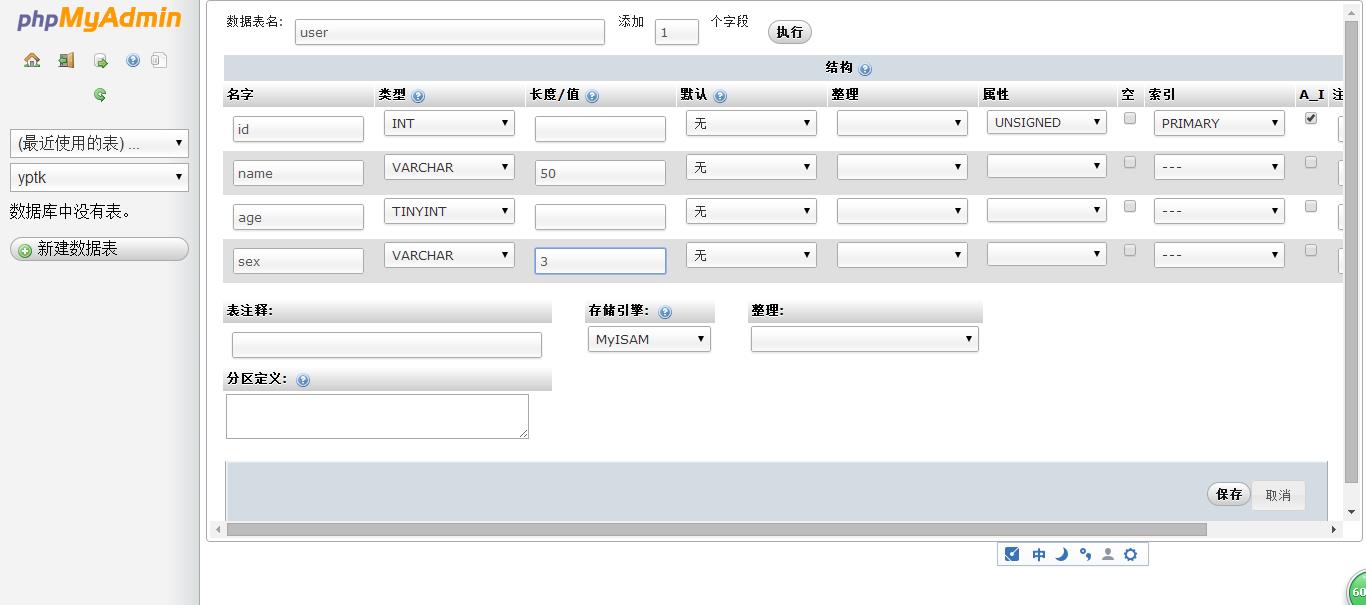Open the TINYINT type dropdown for age

(449, 211)
